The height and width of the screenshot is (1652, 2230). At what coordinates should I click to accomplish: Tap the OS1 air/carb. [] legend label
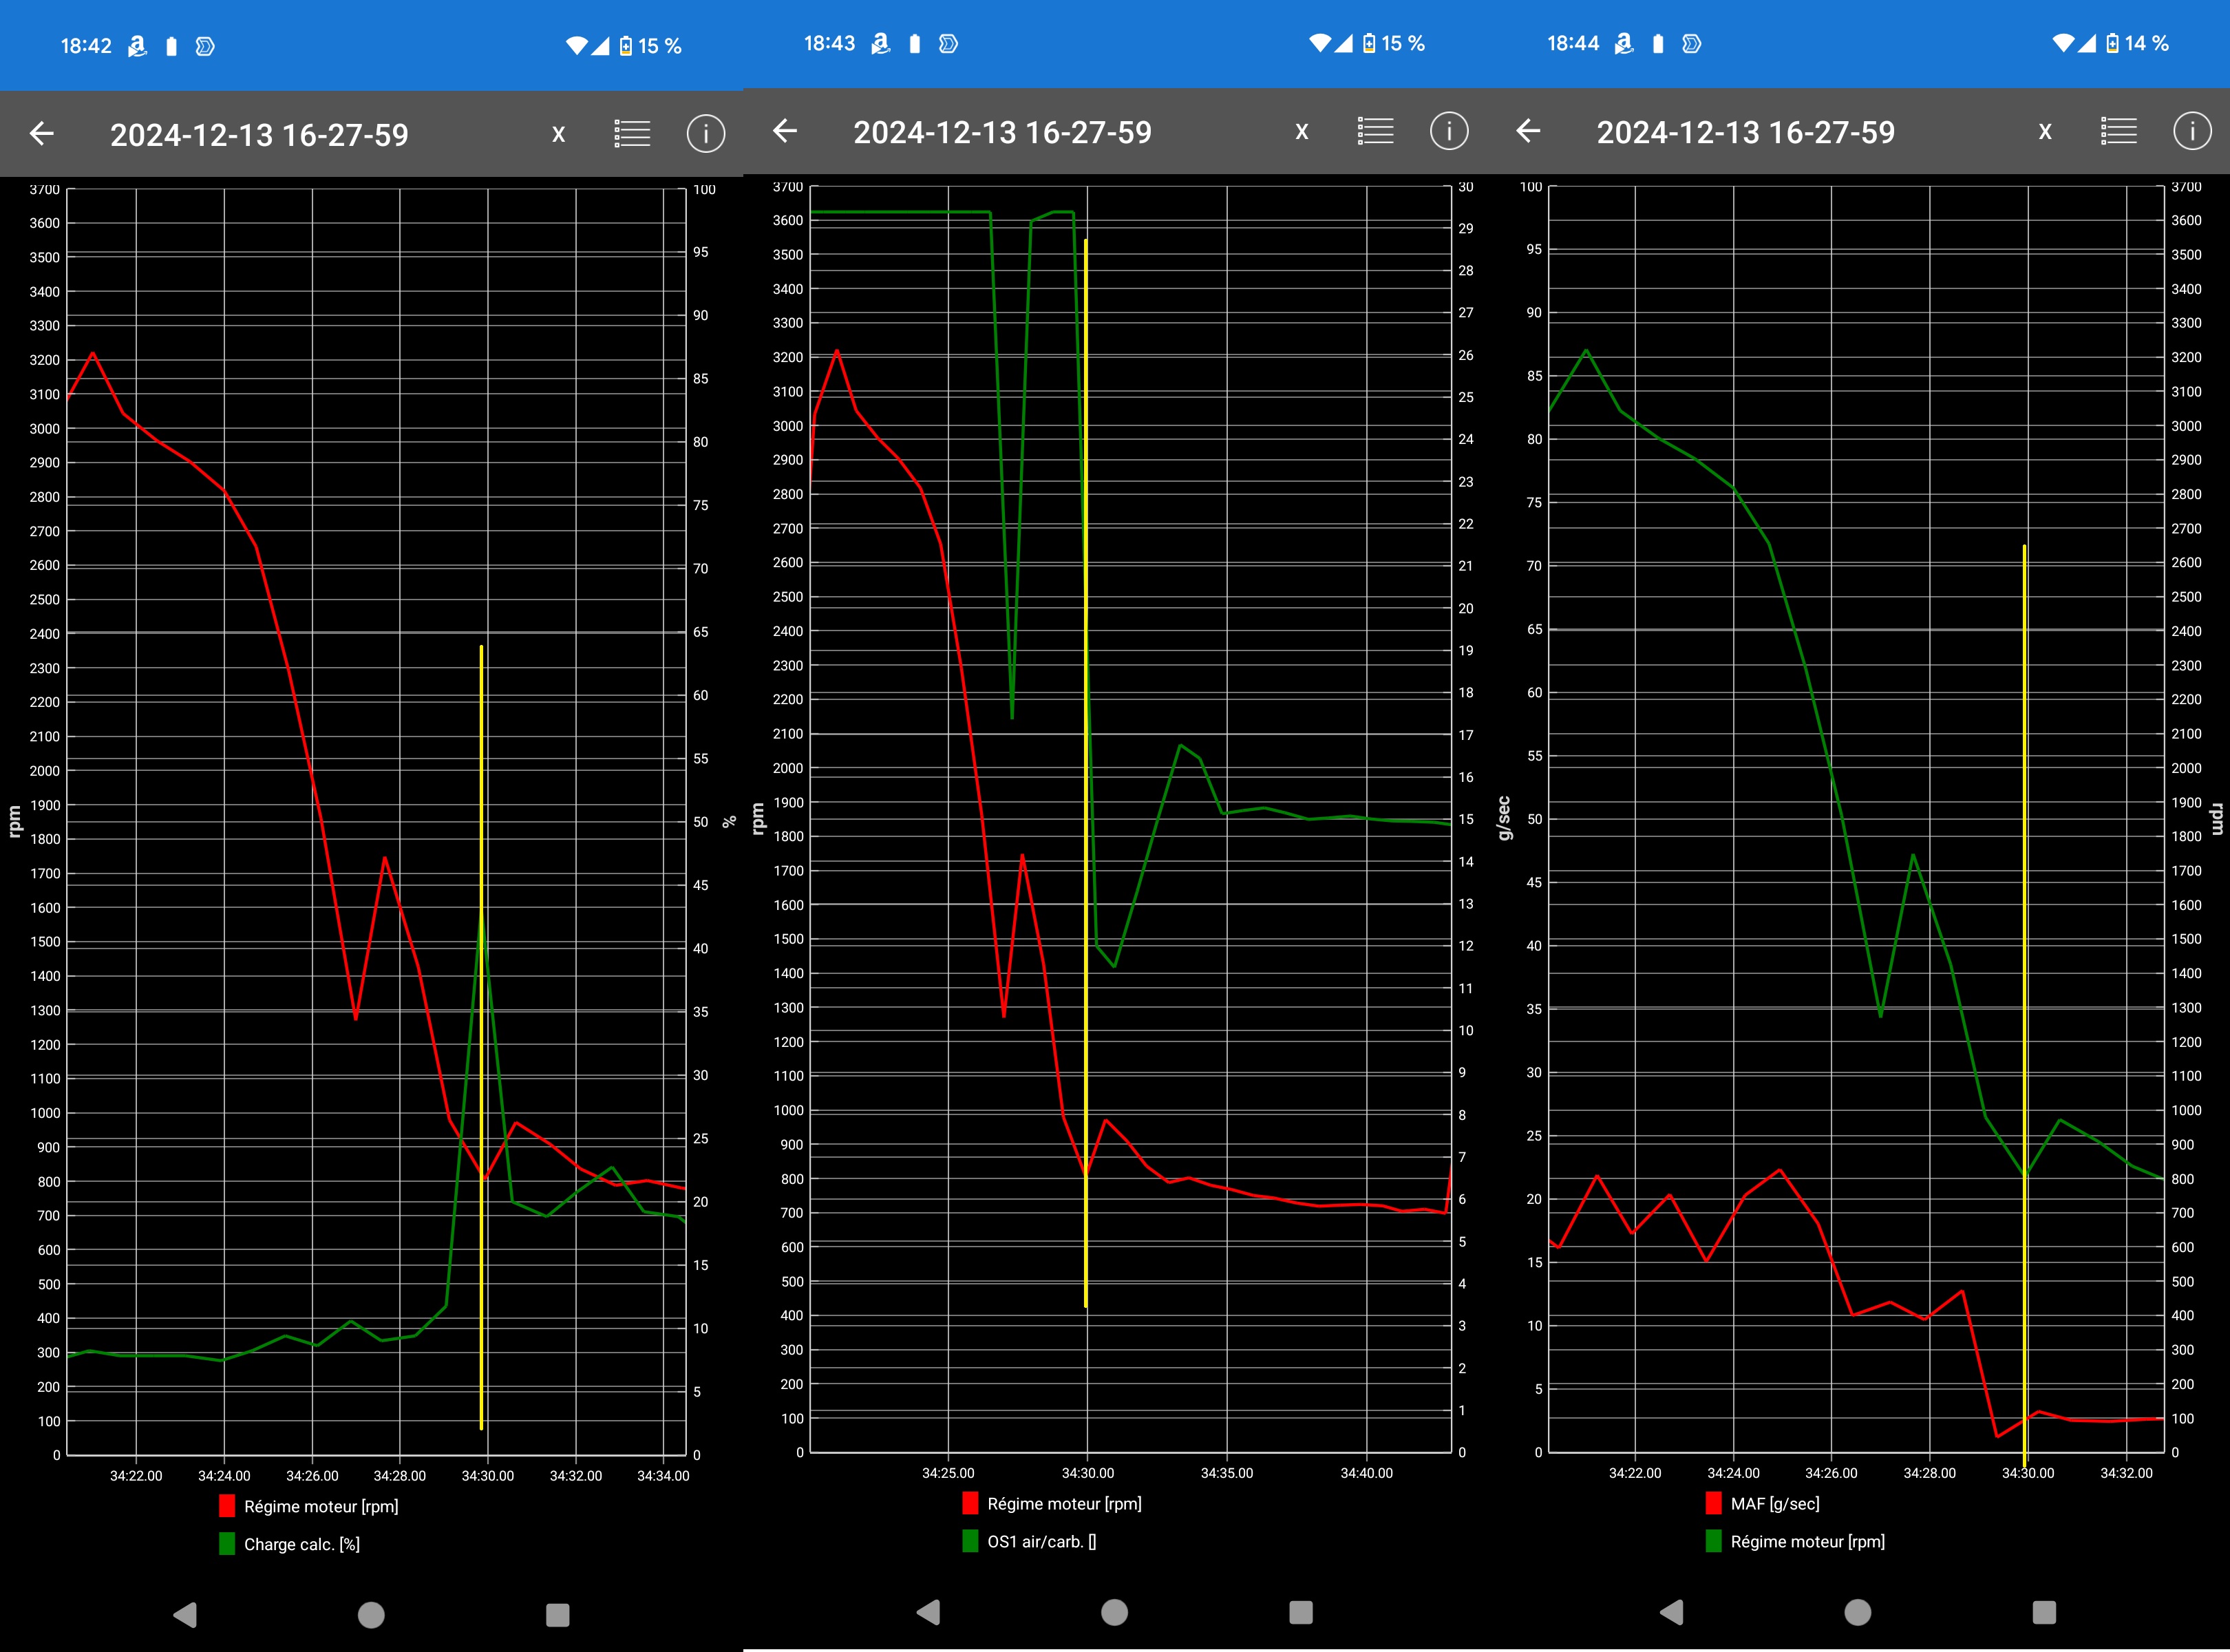pyautogui.click(x=1042, y=1541)
